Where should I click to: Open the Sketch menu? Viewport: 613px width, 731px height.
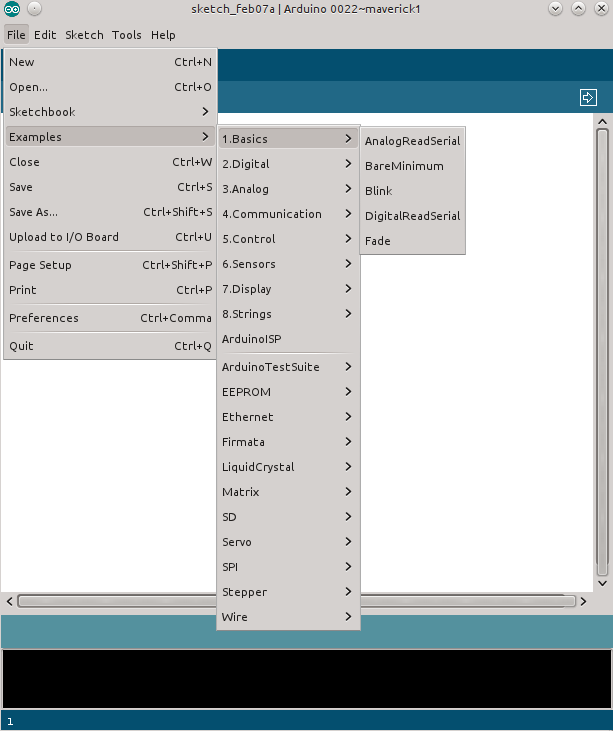pyautogui.click(x=84, y=35)
